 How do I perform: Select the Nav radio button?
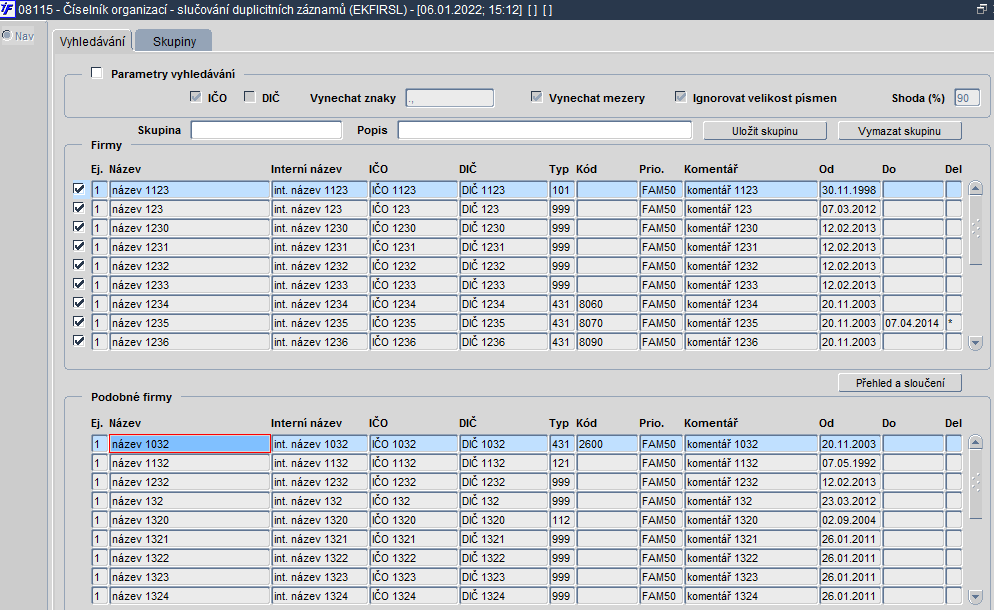[x=7, y=36]
